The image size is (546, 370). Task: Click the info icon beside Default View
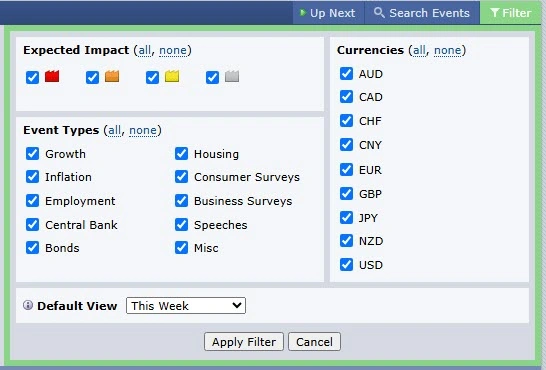[x=28, y=305]
